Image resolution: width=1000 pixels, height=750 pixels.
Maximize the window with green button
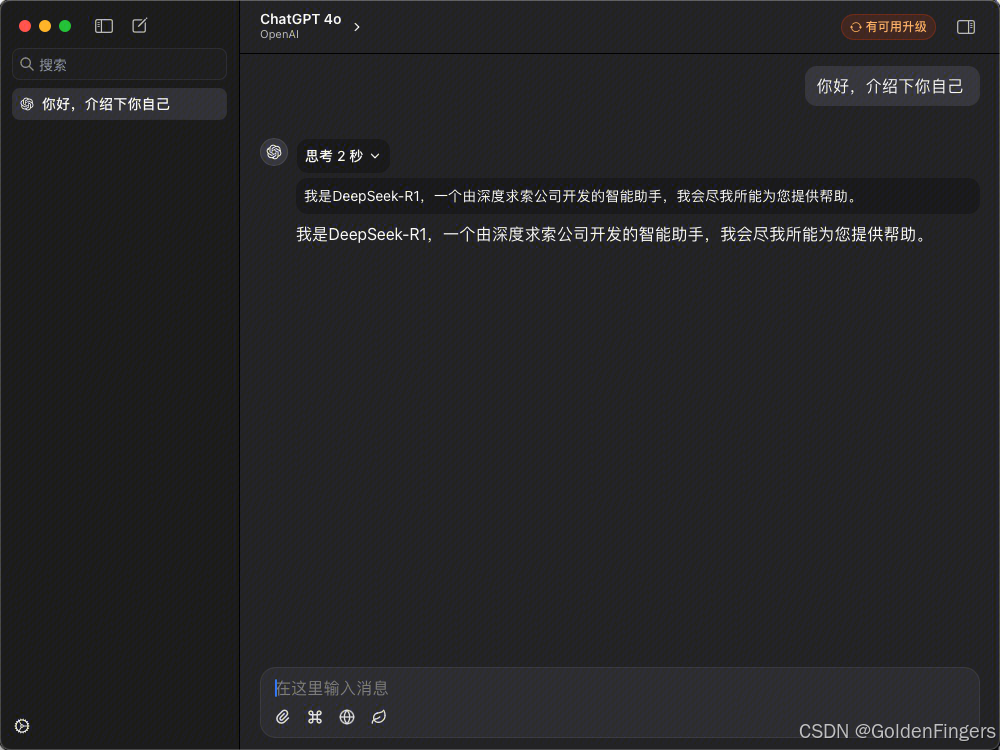[65, 26]
